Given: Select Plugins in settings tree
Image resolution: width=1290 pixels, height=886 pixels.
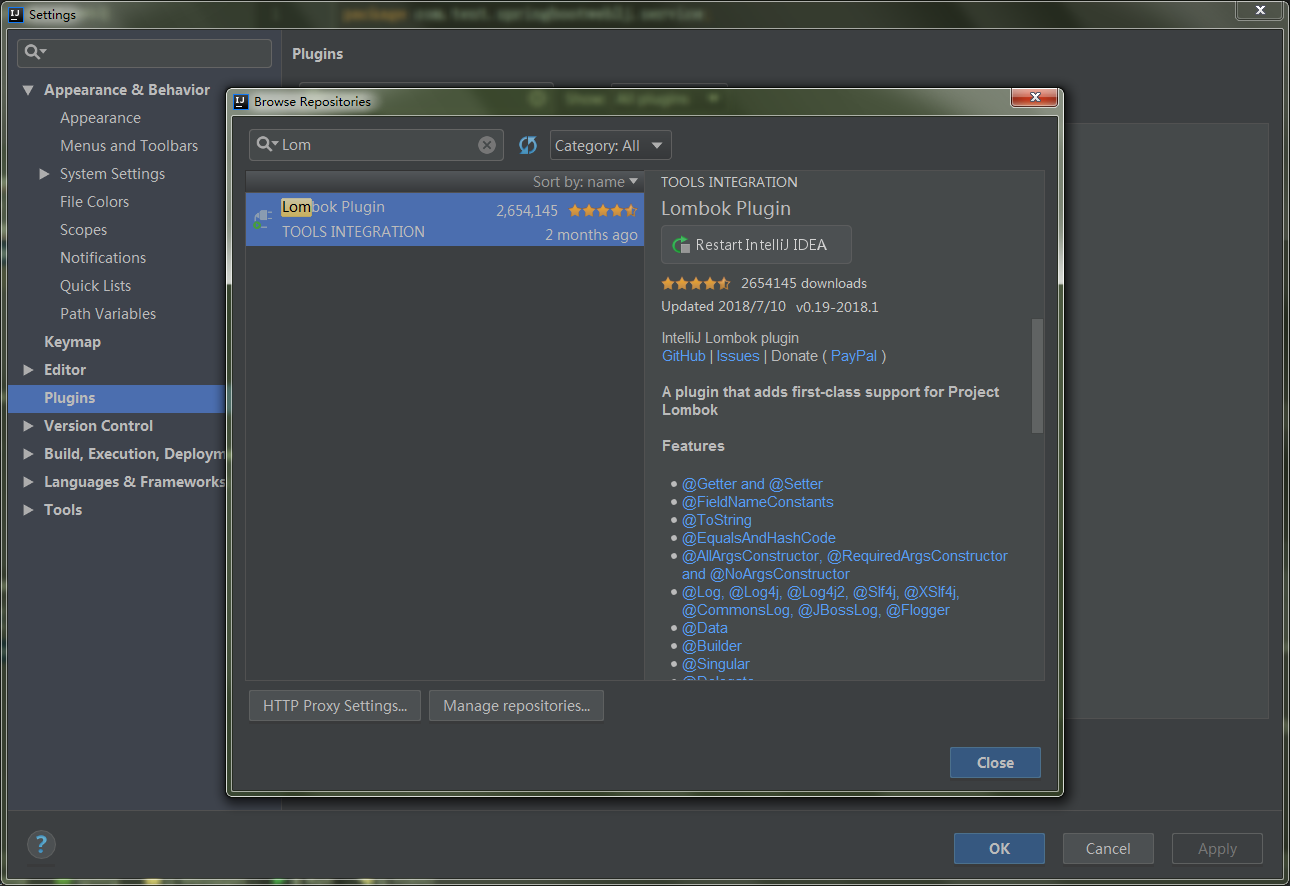Looking at the screenshot, I should click(x=118, y=398).
